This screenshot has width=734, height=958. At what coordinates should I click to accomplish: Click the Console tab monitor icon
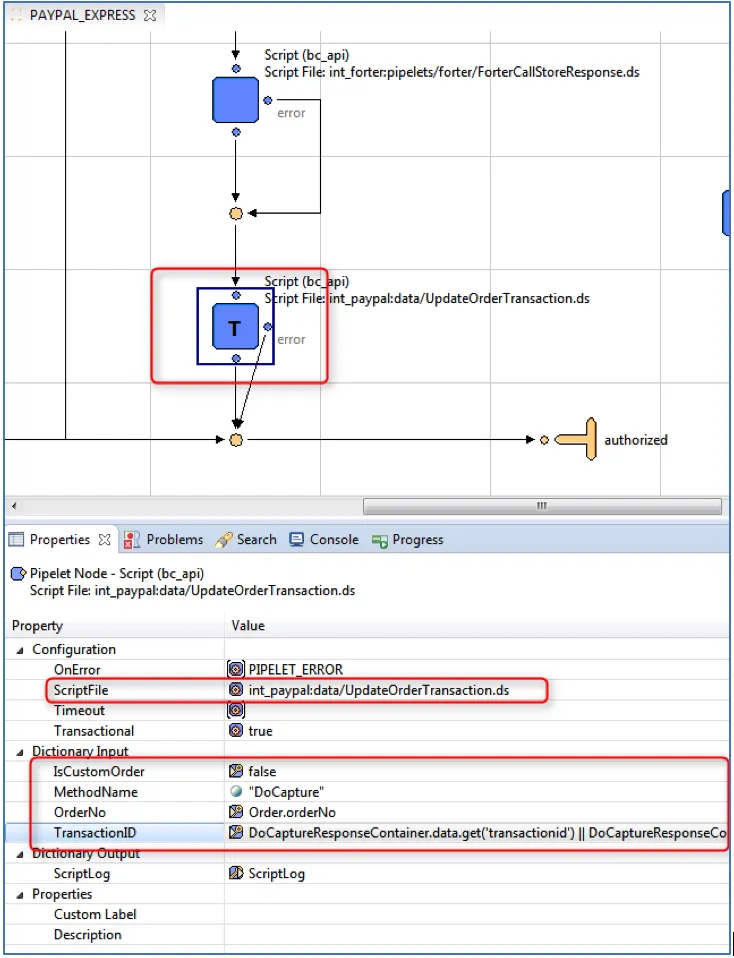point(296,539)
